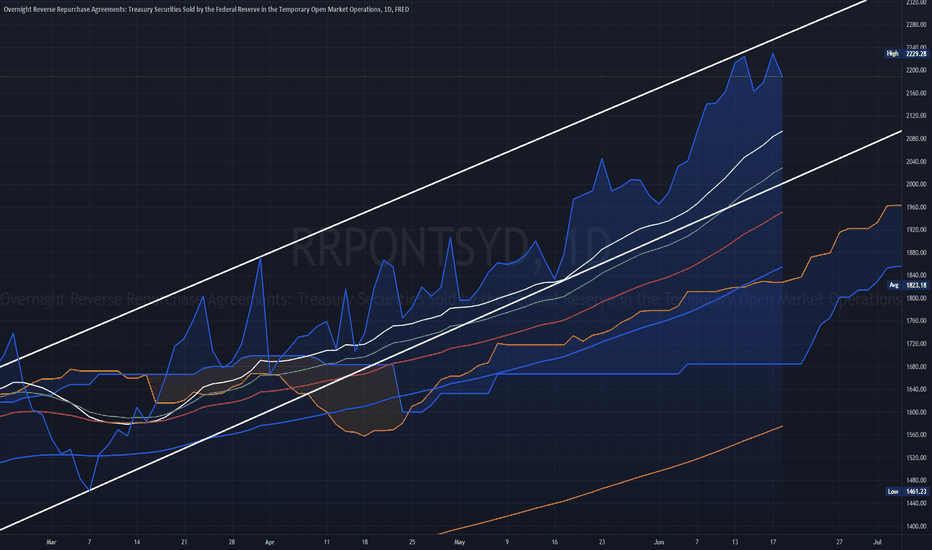Click the chart title 'Overnight Reverse Repurchase Agreements' legend
Screen dimensions: 932x550
coord(206,10)
